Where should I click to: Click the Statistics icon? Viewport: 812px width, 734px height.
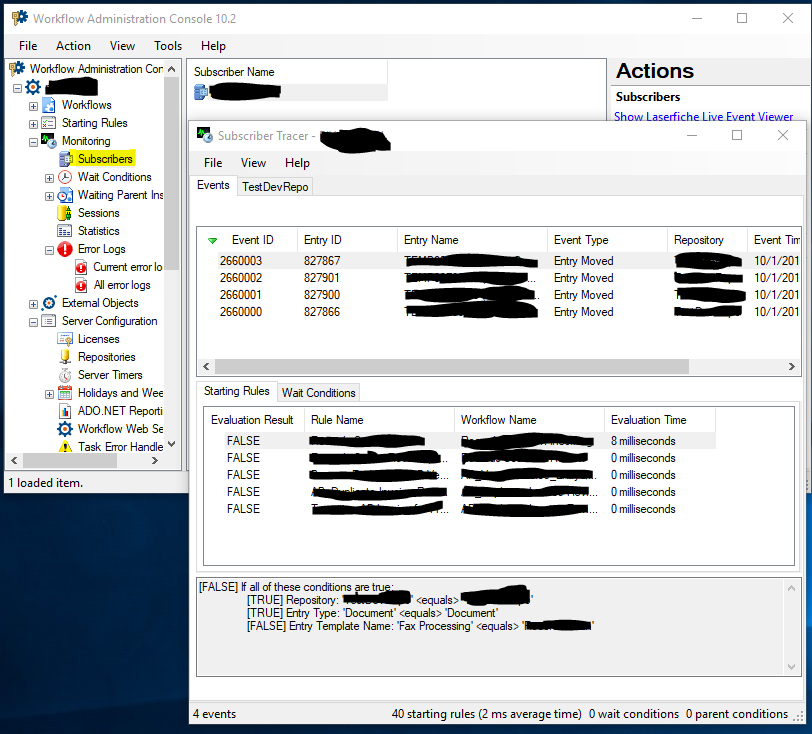(x=65, y=231)
